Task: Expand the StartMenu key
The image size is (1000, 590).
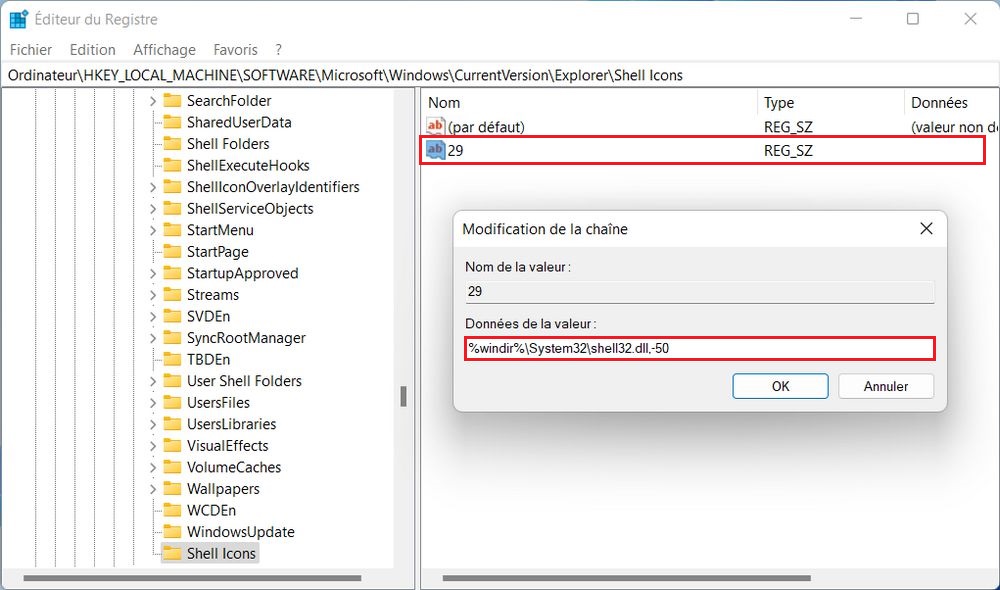Action: pyautogui.click(x=152, y=230)
